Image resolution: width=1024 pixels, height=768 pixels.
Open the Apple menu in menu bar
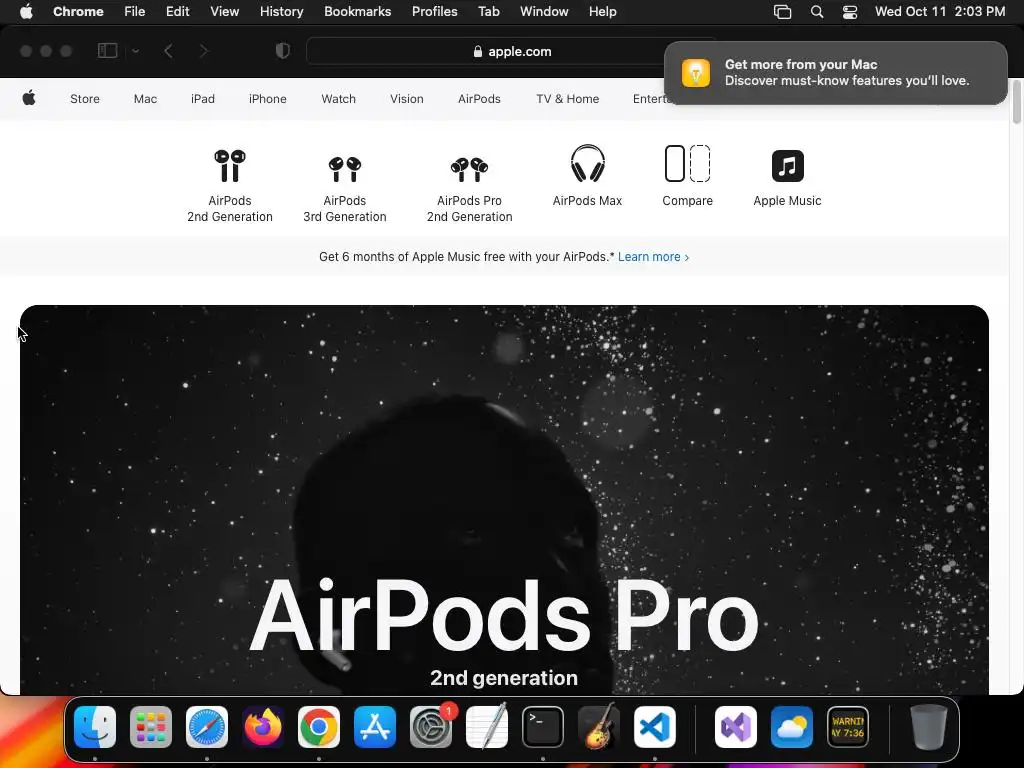coord(26,12)
